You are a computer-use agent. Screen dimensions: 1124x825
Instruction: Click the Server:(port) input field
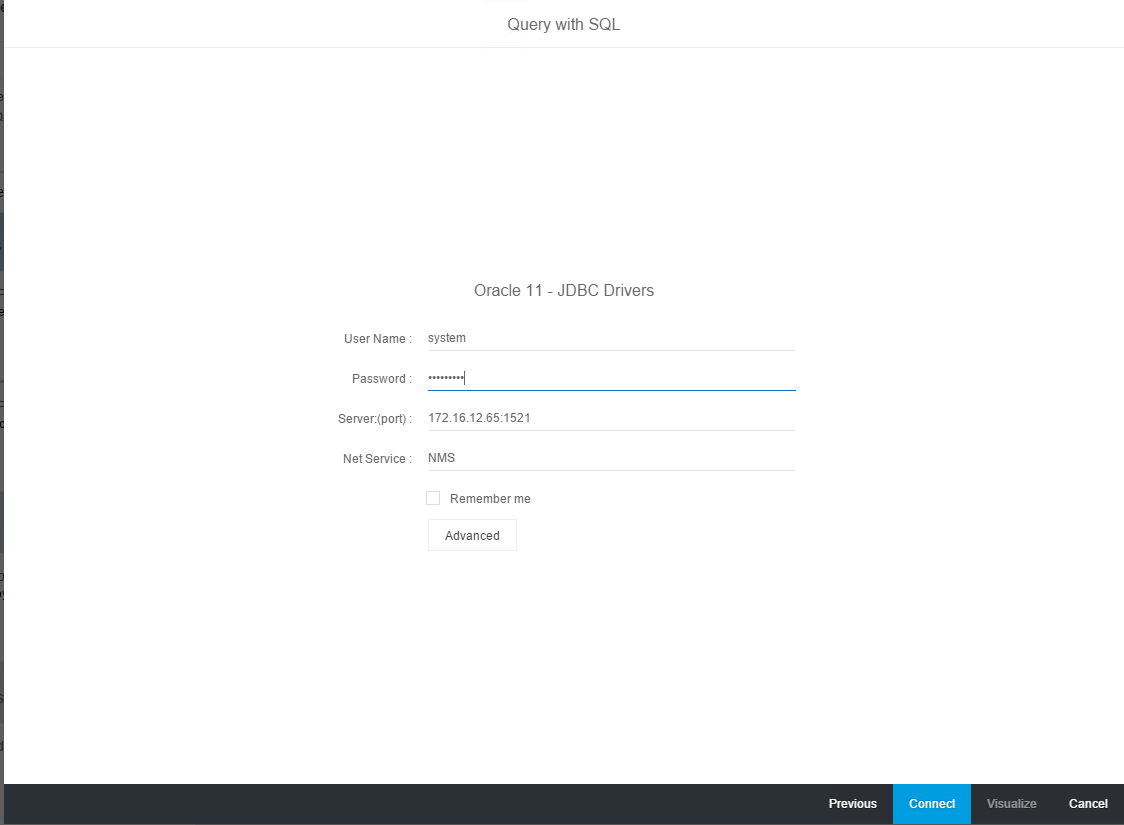(611, 419)
